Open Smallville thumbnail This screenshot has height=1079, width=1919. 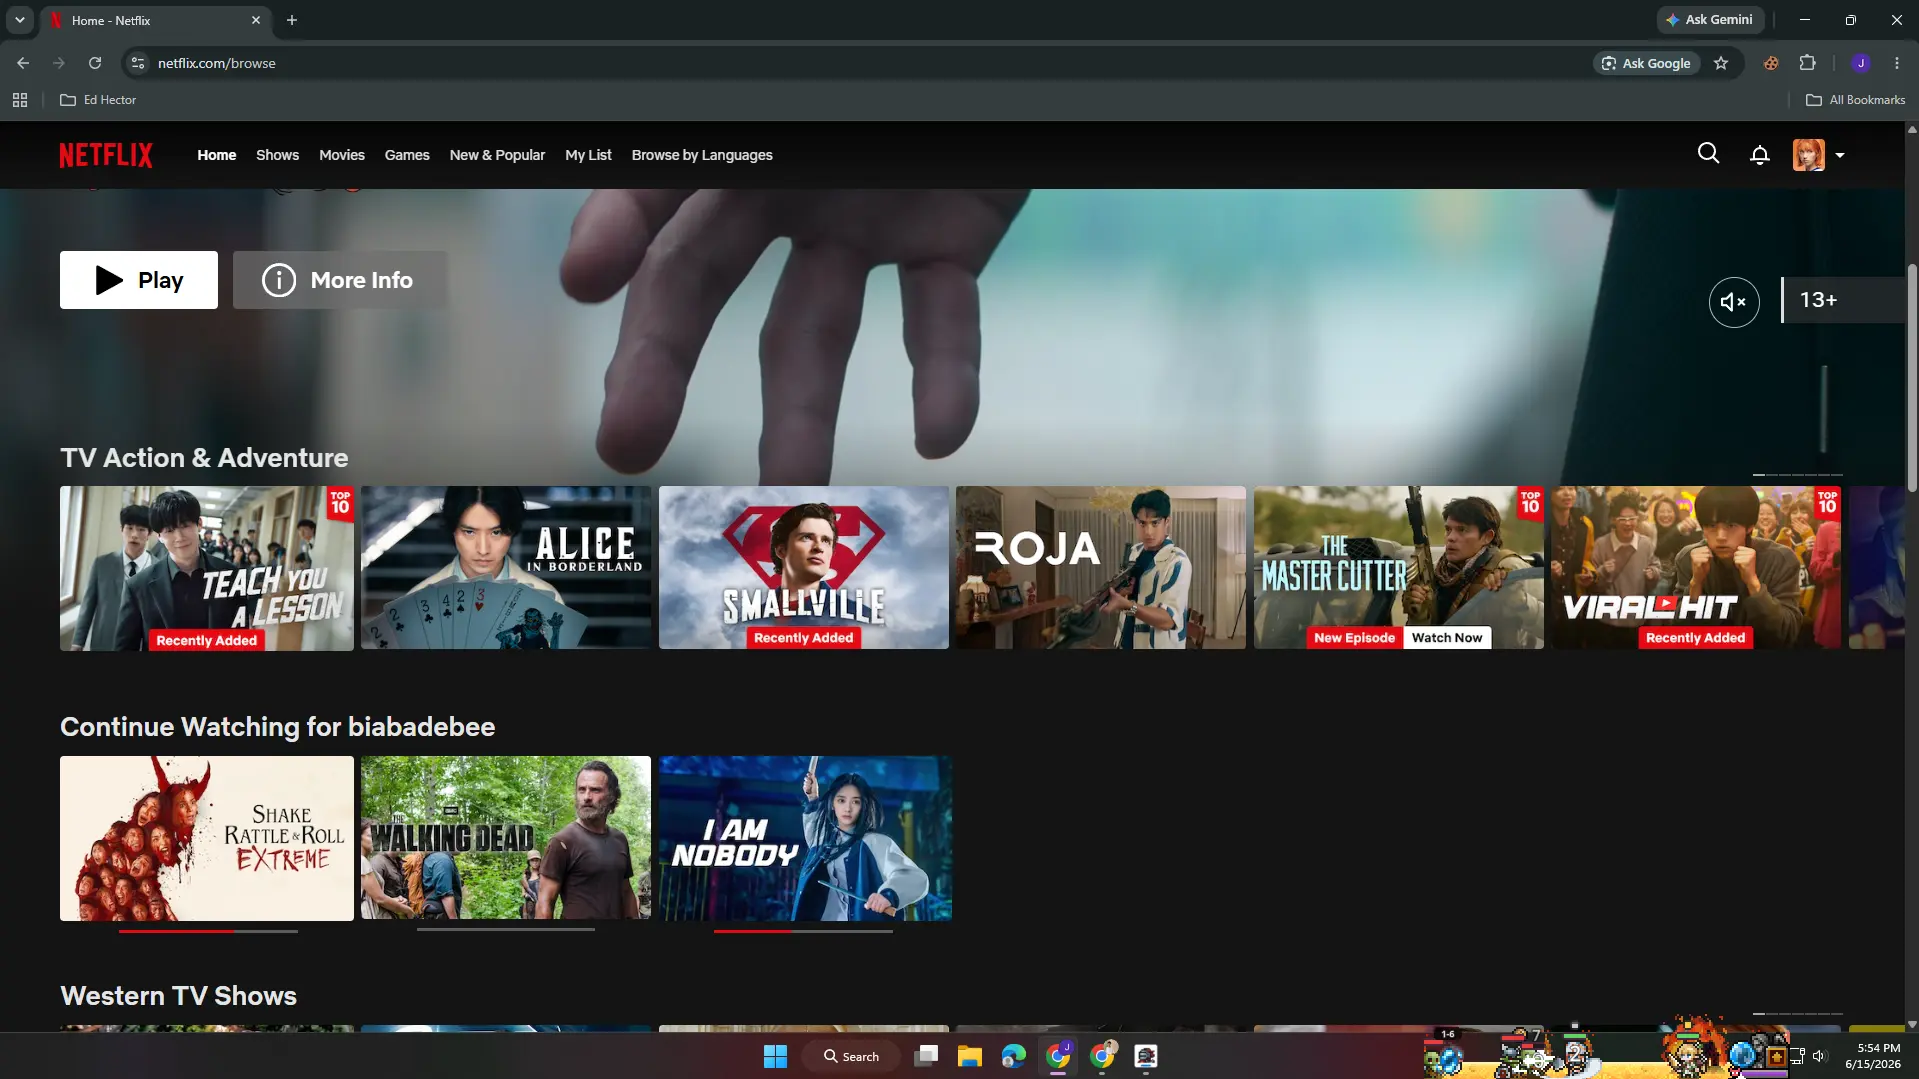[x=803, y=568]
